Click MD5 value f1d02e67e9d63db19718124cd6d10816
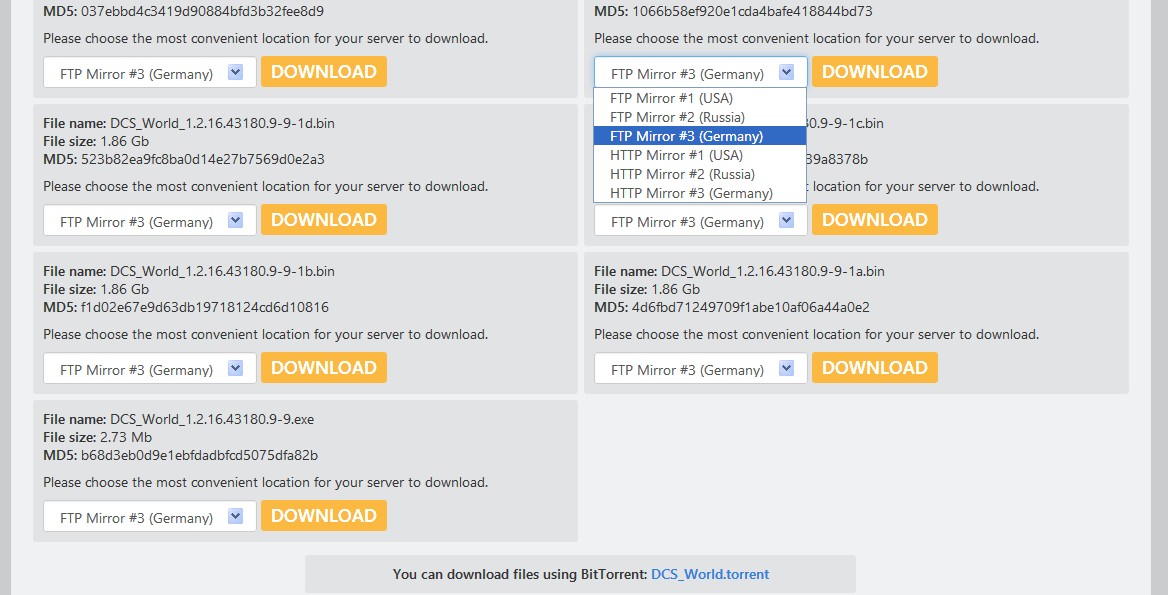The height and width of the screenshot is (595, 1168). pyautogui.click(x=205, y=308)
